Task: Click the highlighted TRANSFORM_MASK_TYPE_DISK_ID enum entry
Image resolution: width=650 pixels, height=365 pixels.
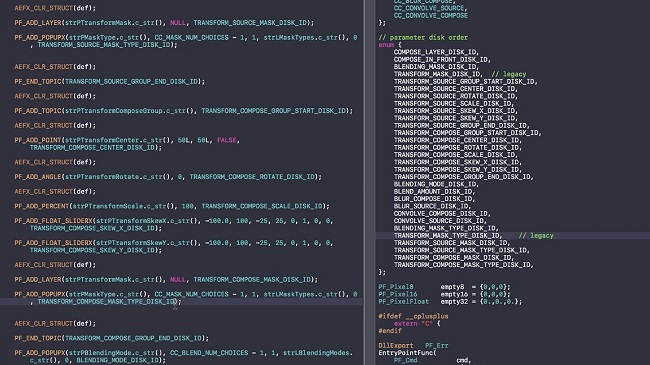Action: coord(448,236)
